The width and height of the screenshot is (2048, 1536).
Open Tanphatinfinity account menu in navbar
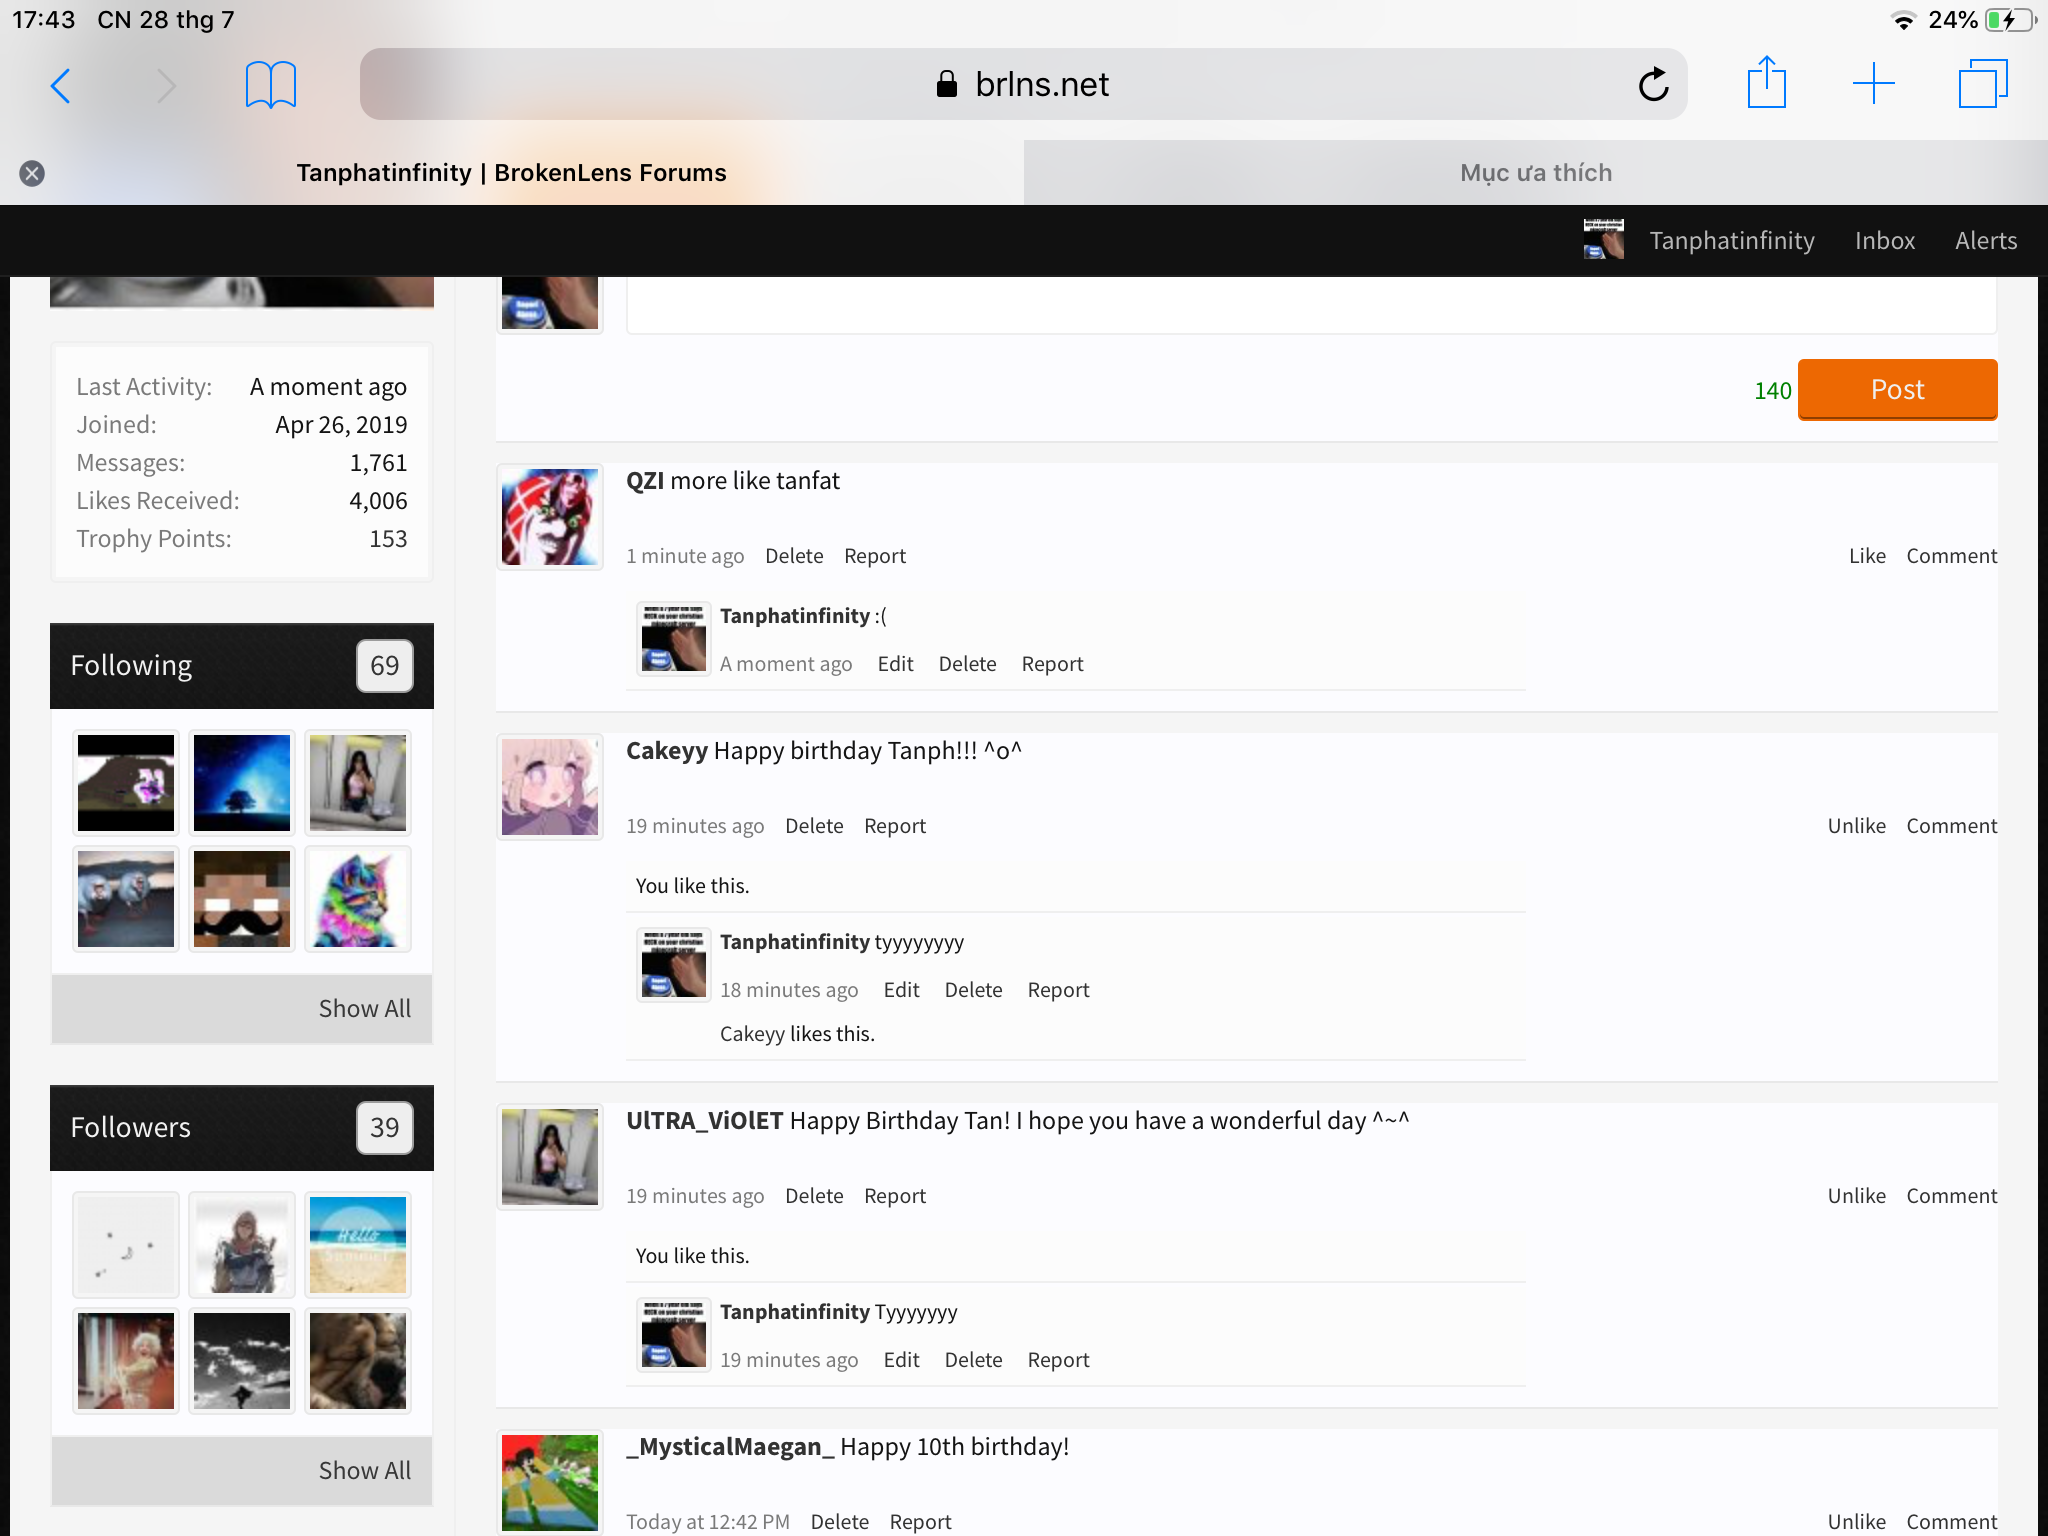pyautogui.click(x=1732, y=241)
